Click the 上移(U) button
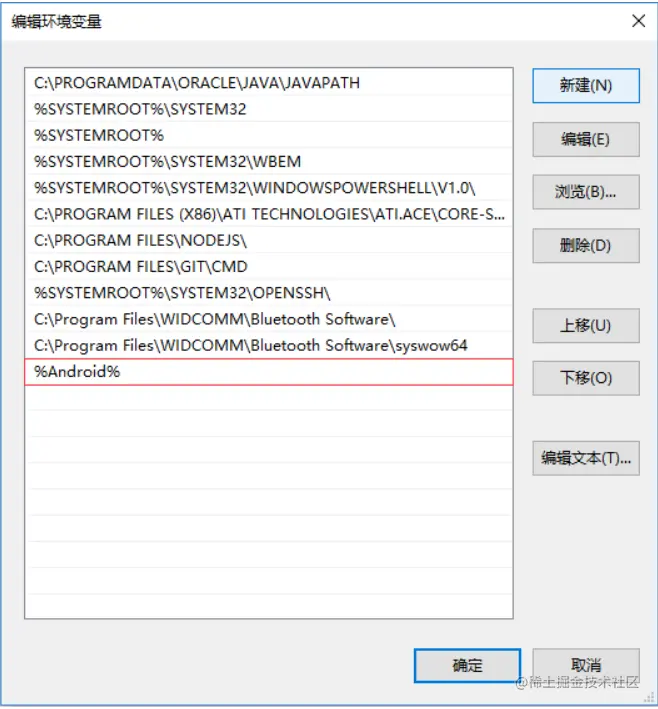Viewport: 658px width, 709px height. 586,326
